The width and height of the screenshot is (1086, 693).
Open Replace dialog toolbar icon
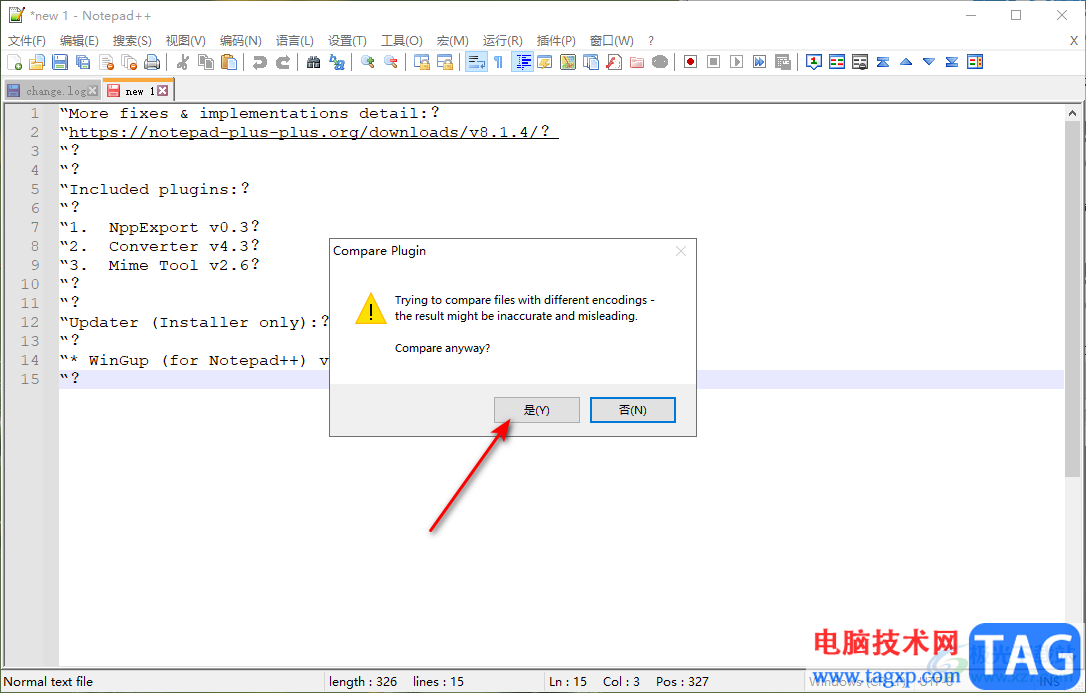337,62
